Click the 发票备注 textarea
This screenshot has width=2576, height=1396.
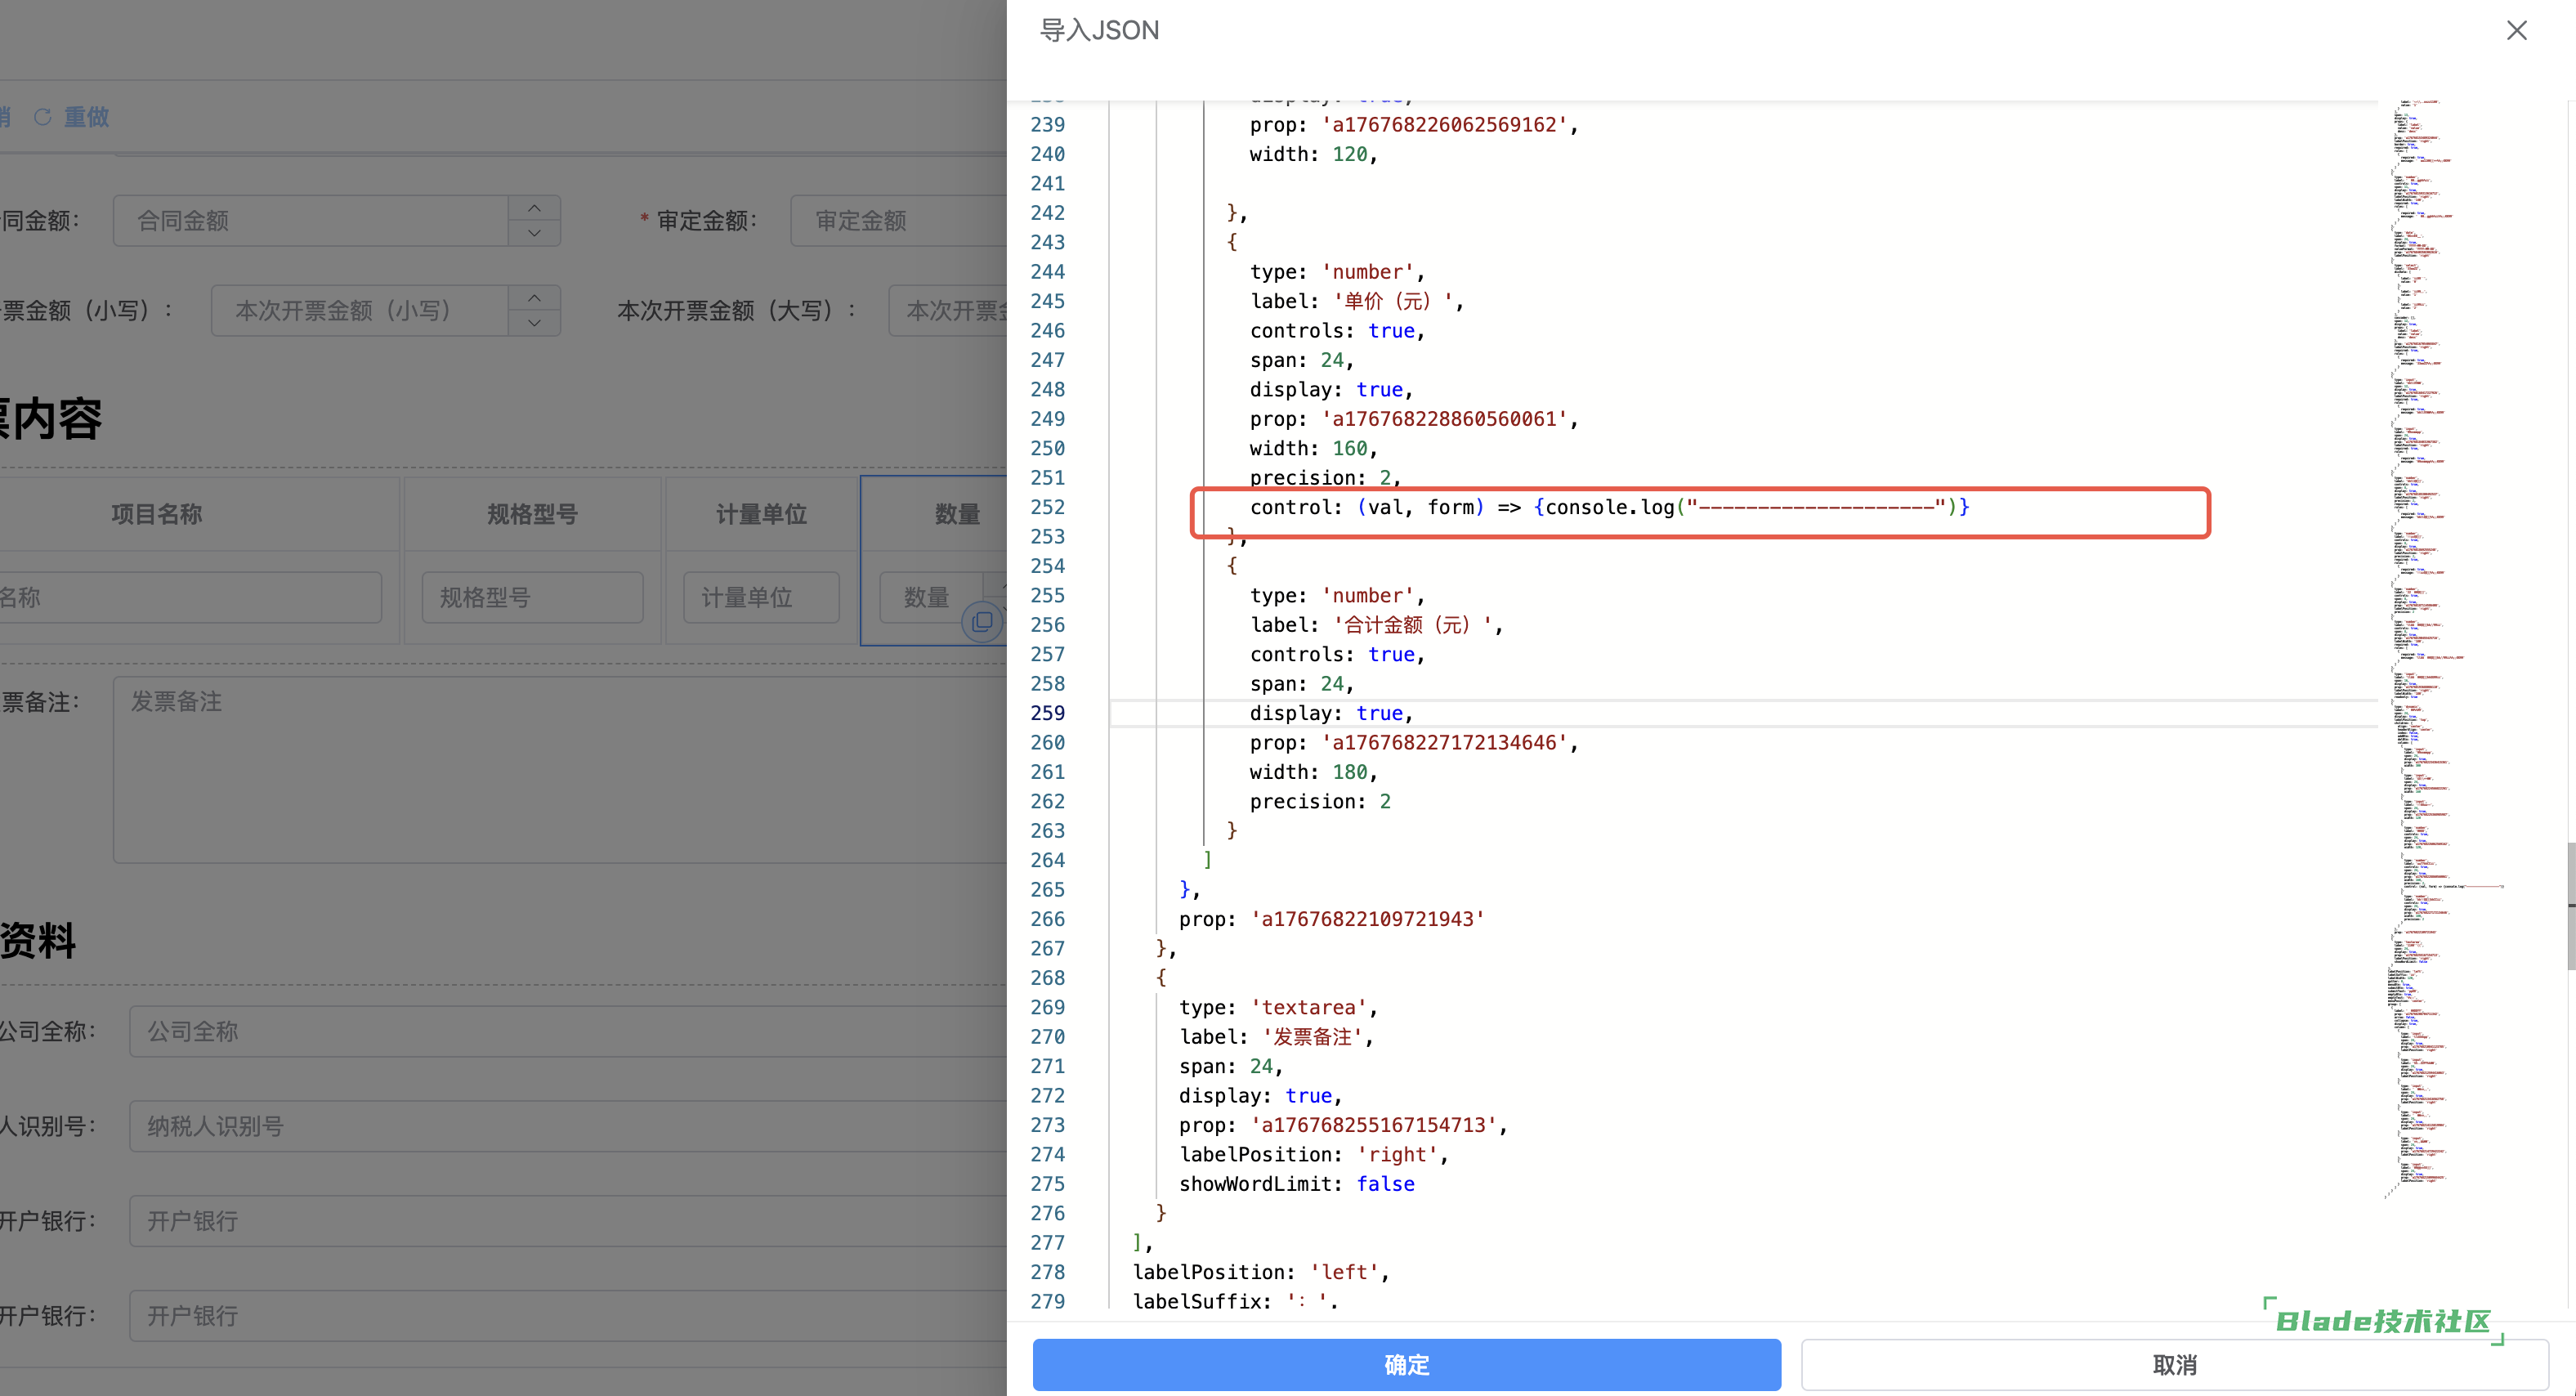(560, 768)
